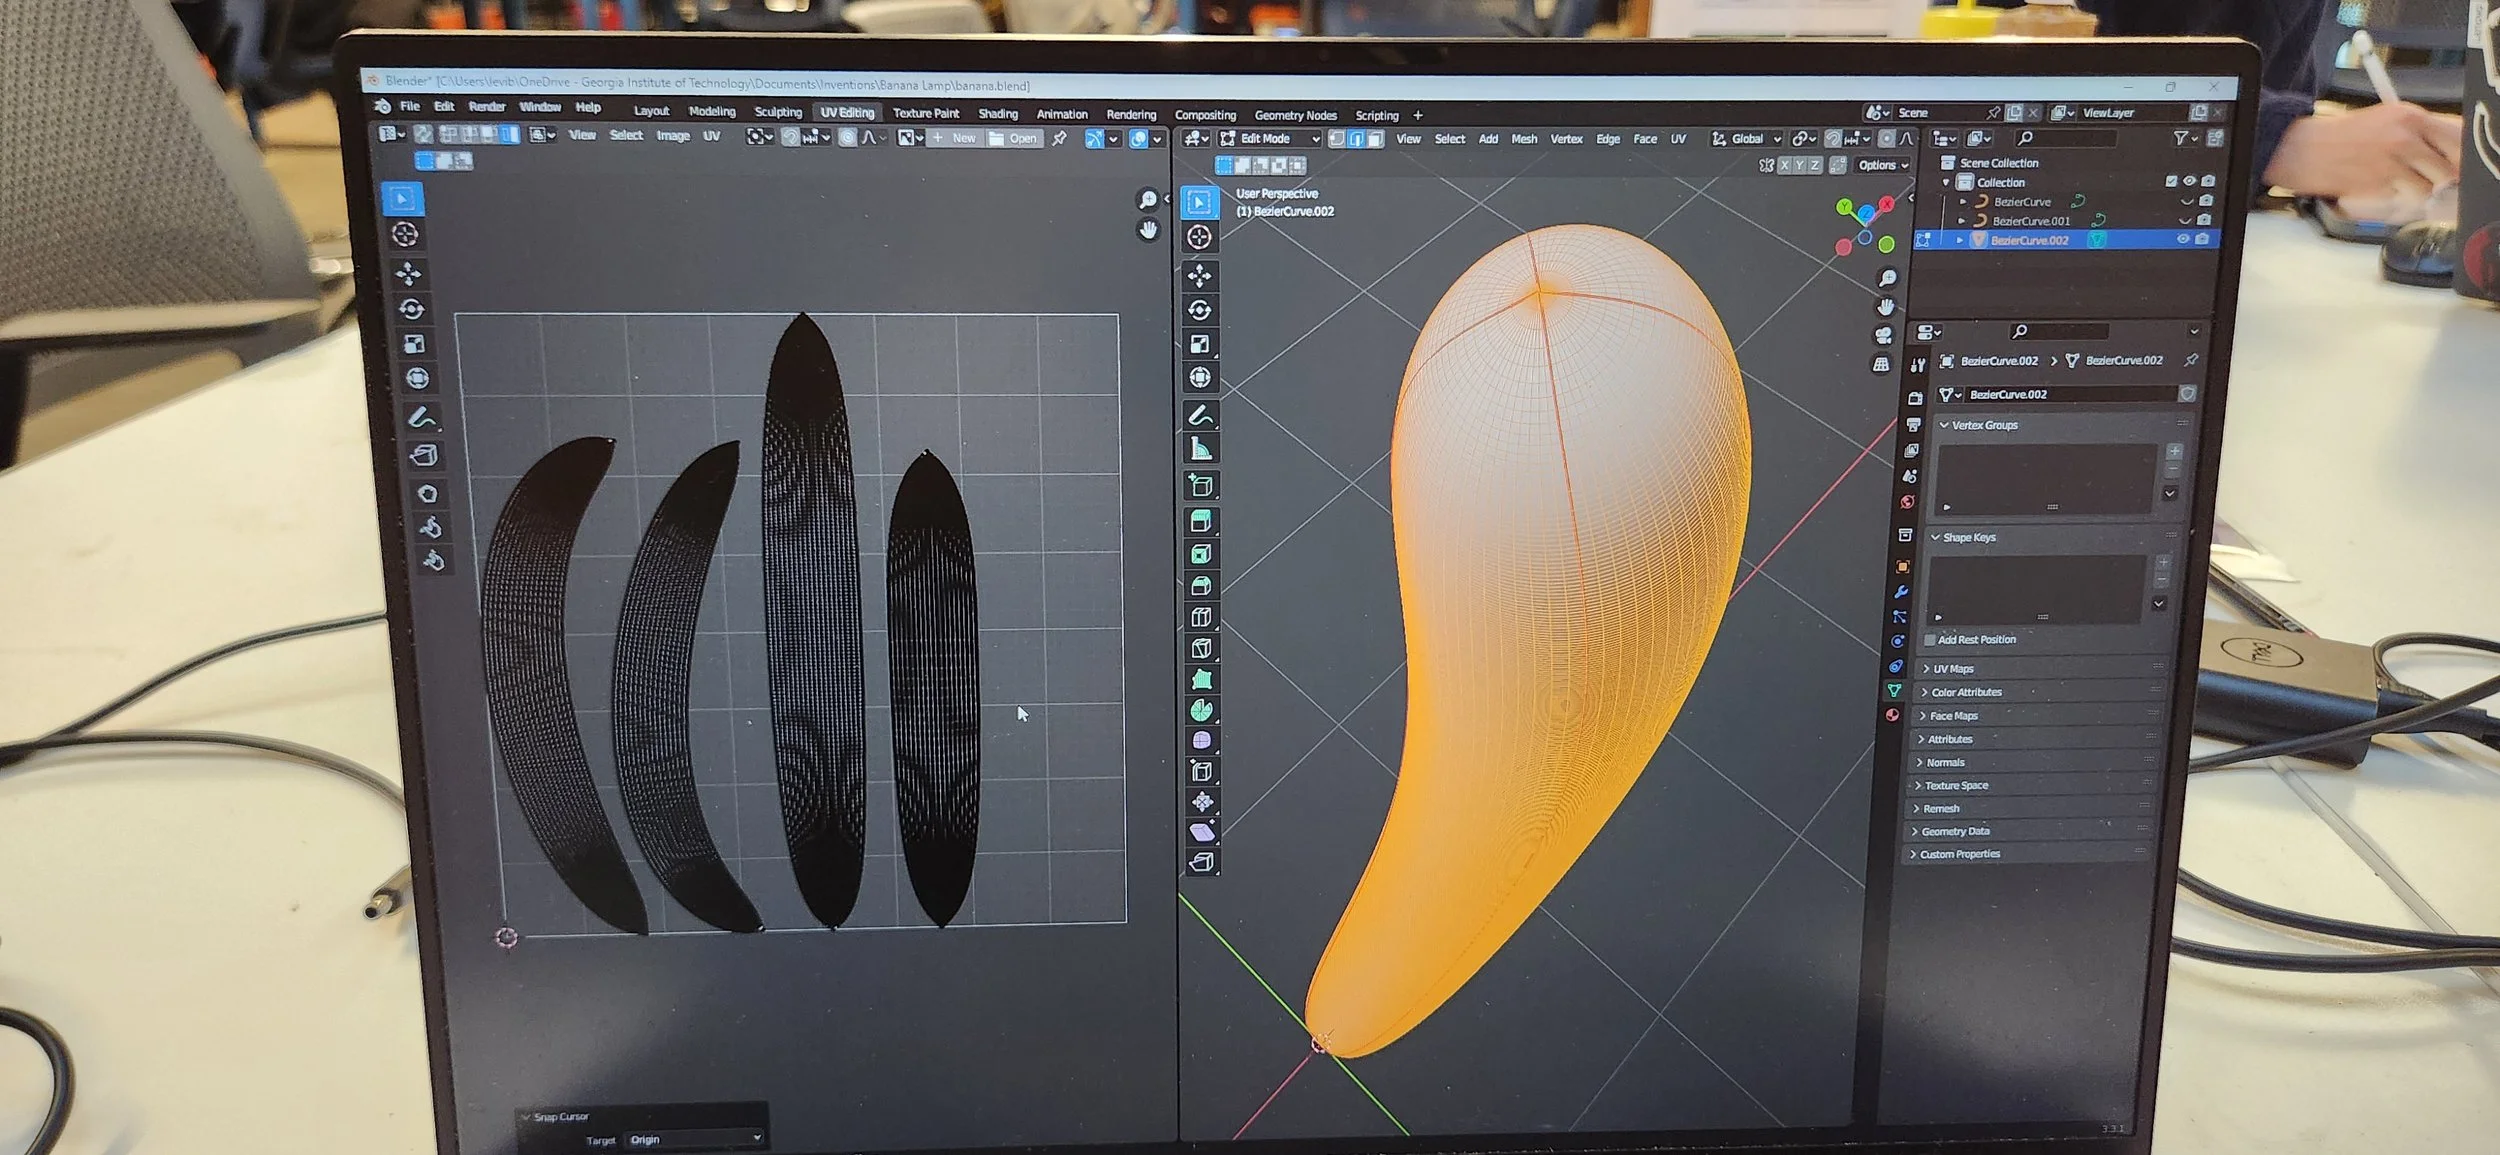The width and height of the screenshot is (2500, 1155).
Task: Click the New image button
Action: coord(955,138)
